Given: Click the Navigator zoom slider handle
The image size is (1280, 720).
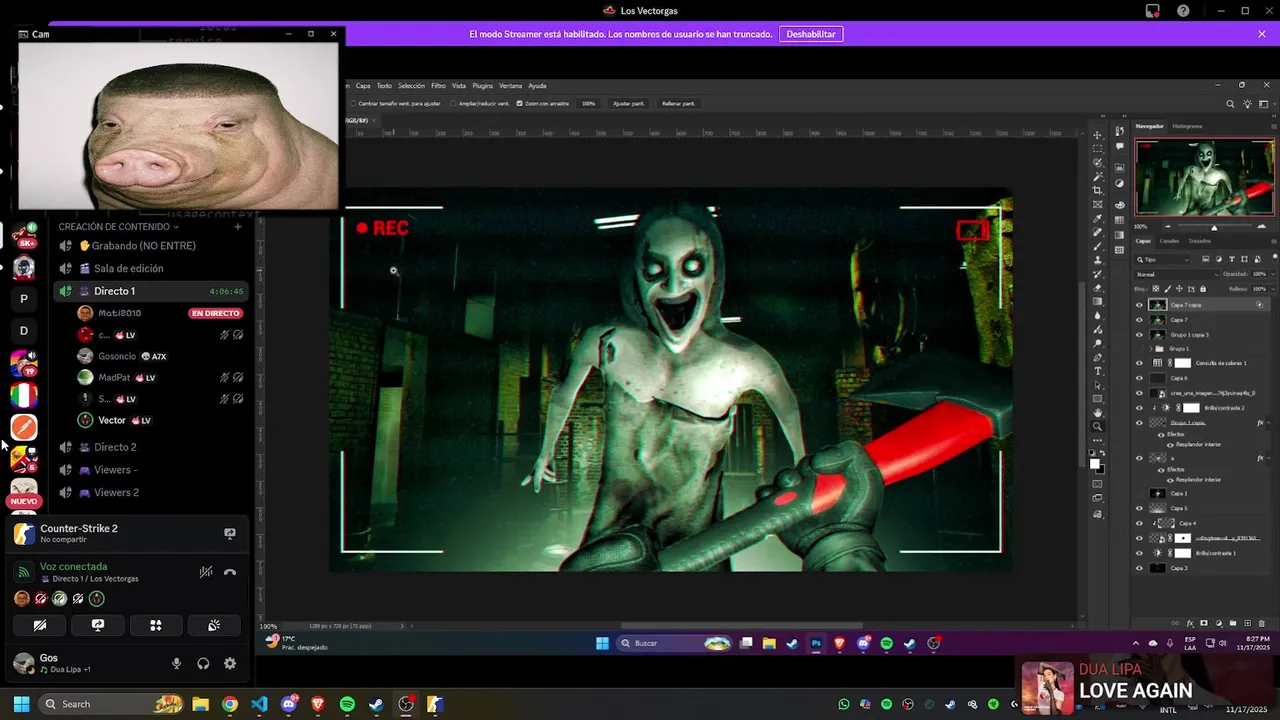Looking at the screenshot, I should pyautogui.click(x=1214, y=227).
